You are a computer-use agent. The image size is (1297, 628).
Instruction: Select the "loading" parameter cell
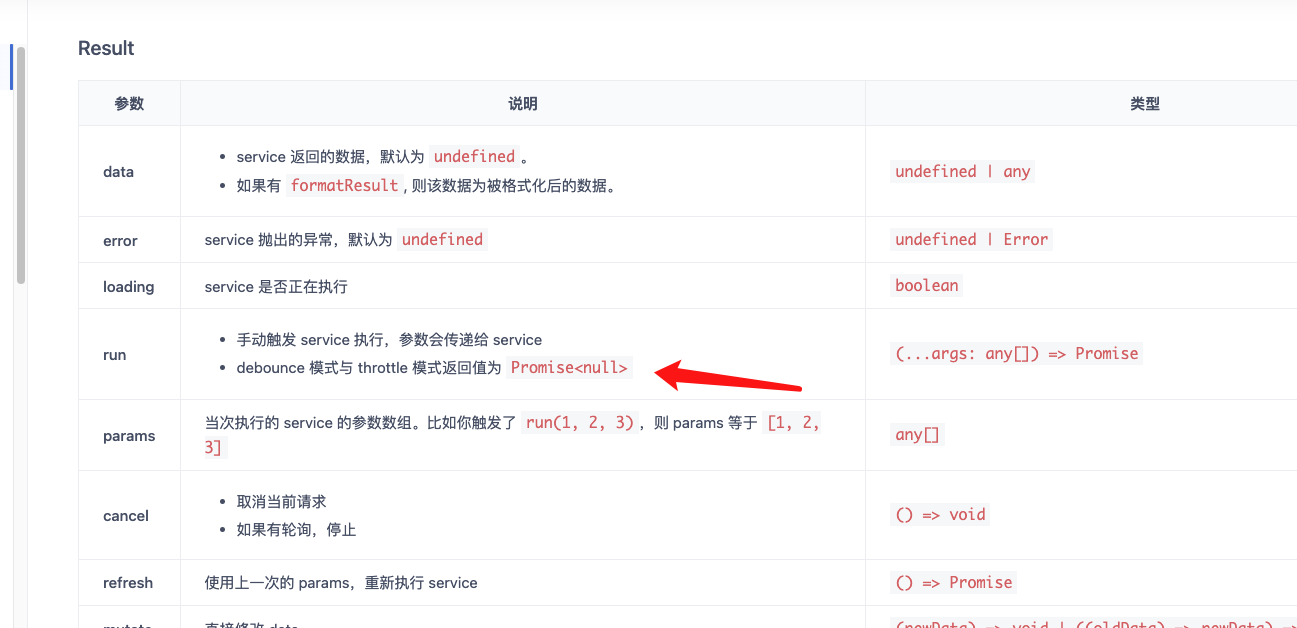129,286
